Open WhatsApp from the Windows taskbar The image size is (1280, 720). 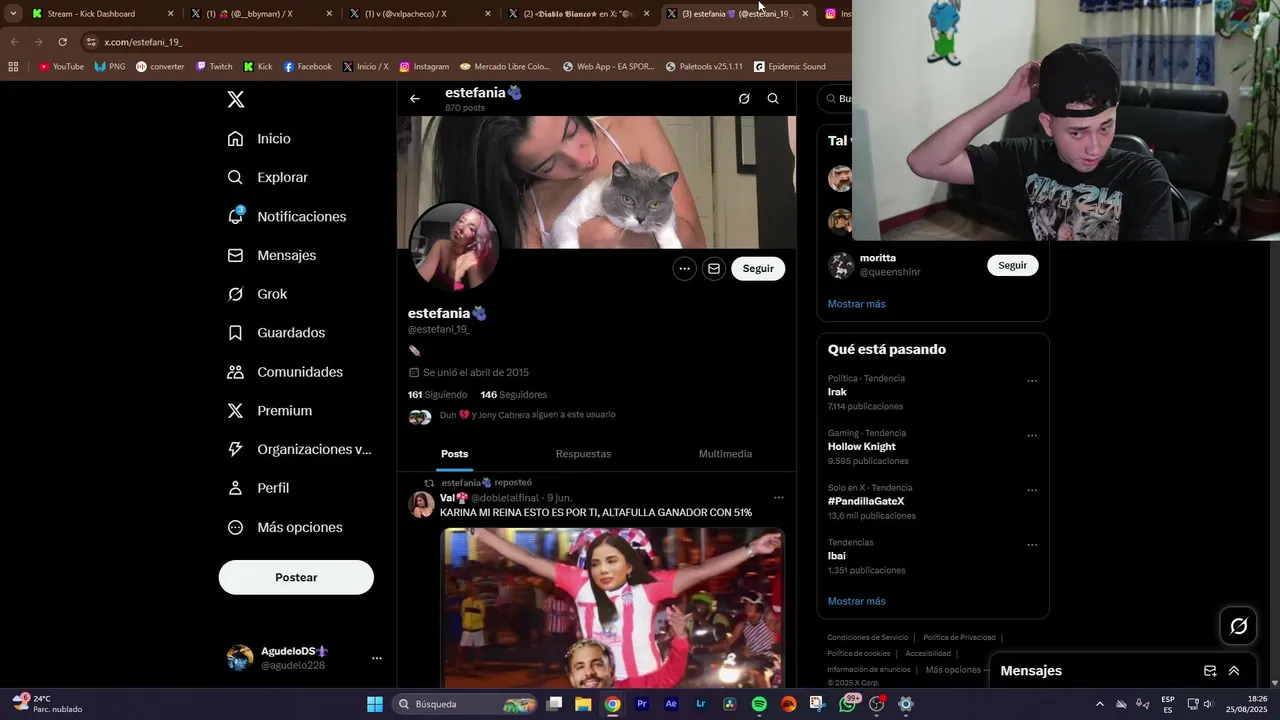[848, 704]
